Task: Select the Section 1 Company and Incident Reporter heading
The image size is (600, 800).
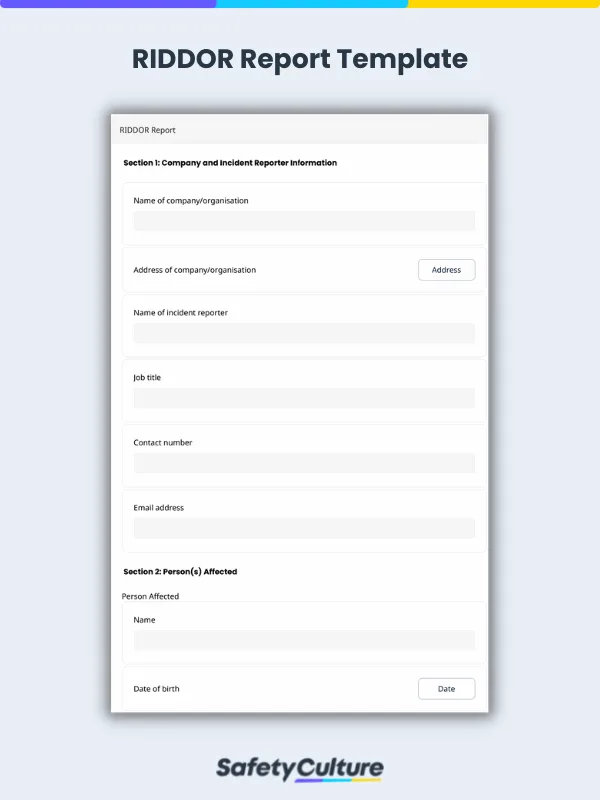Action: [230, 163]
